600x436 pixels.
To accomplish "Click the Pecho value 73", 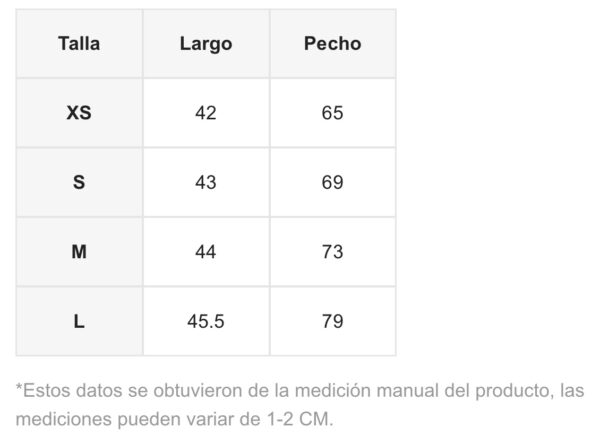I will click(x=332, y=252).
